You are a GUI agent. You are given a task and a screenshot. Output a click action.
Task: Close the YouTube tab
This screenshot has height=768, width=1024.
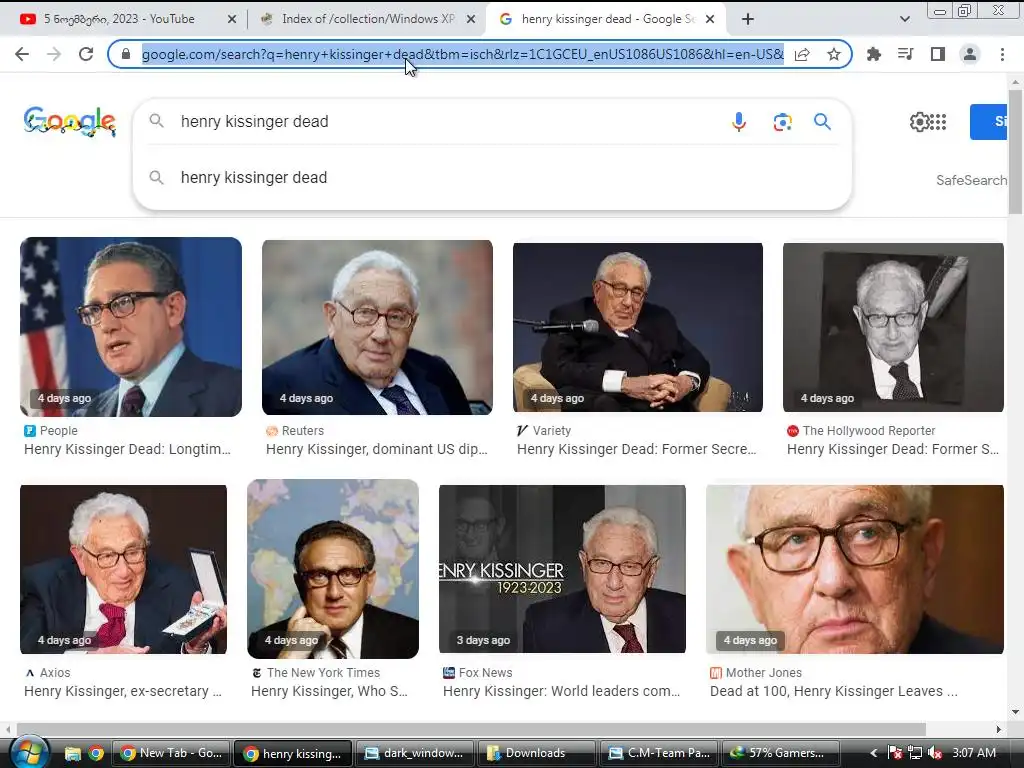pyautogui.click(x=231, y=19)
